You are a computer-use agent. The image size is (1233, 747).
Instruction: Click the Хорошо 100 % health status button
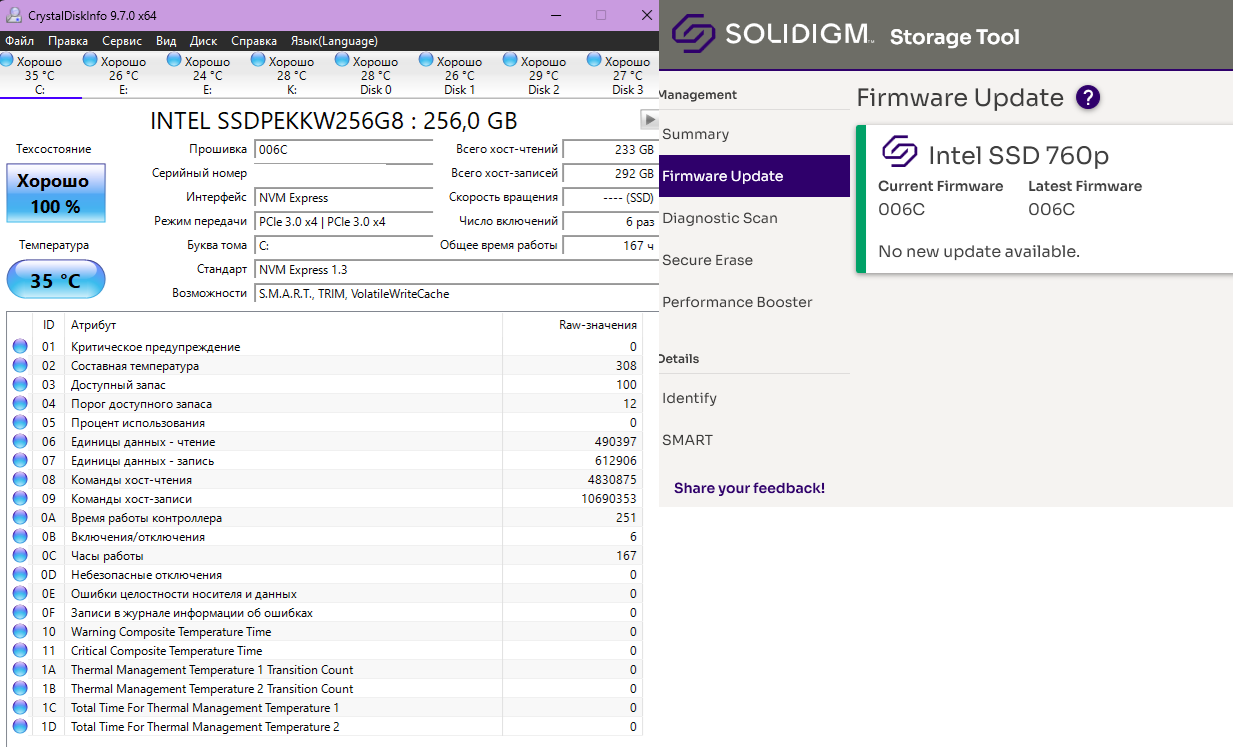pos(56,193)
